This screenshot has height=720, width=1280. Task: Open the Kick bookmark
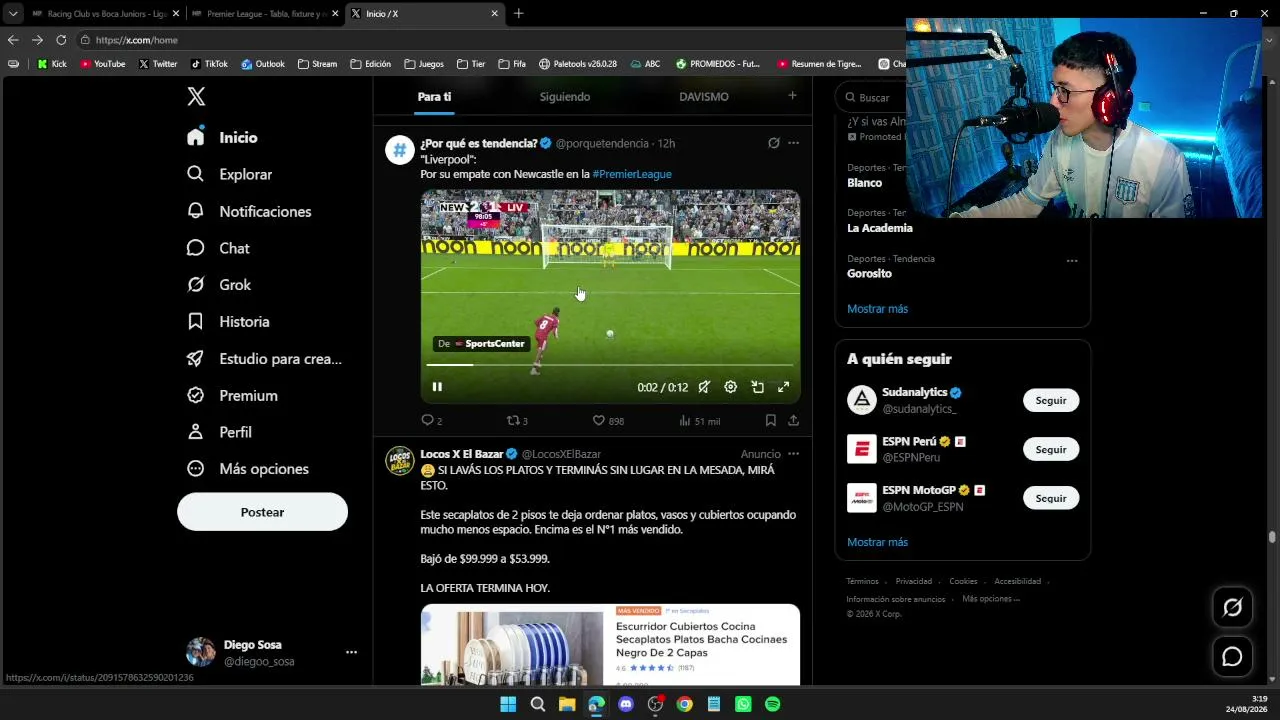click(x=52, y=64)
